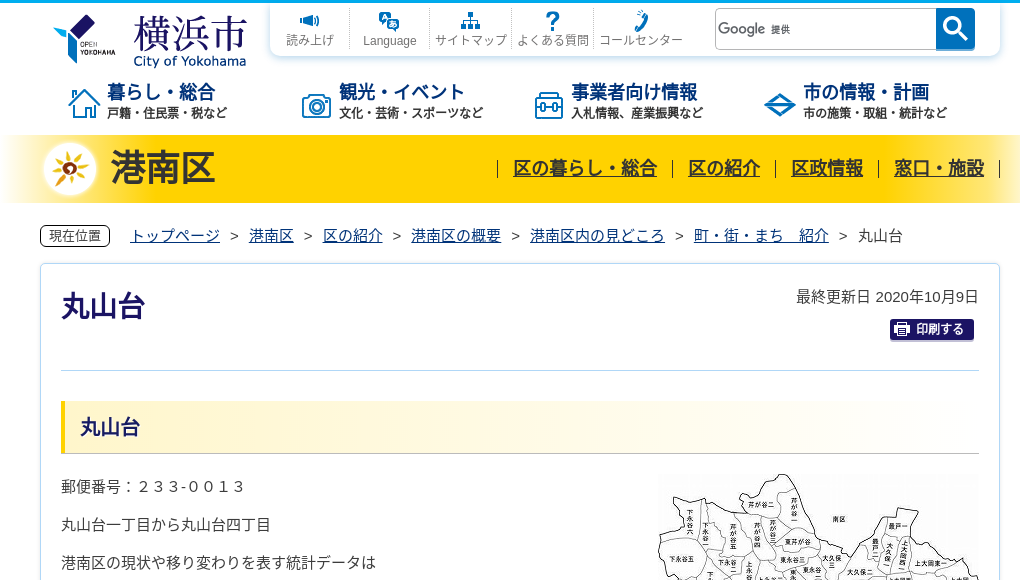The width and height of the screenshot is (1020, 580).
Task: Select the 区の紹介 navigation item
Action: (723, 169)
